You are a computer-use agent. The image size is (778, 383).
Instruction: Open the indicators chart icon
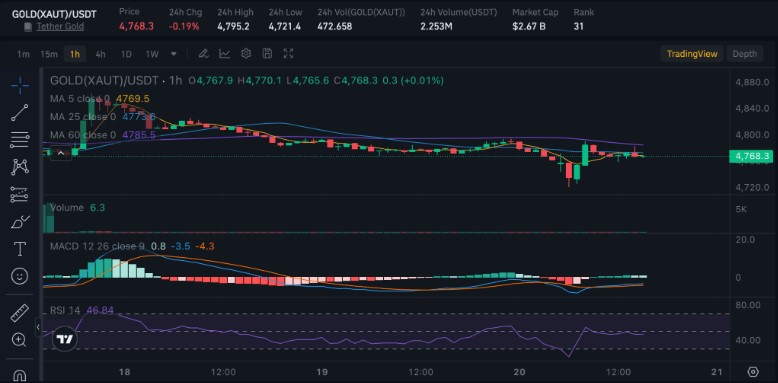(225, 54)
